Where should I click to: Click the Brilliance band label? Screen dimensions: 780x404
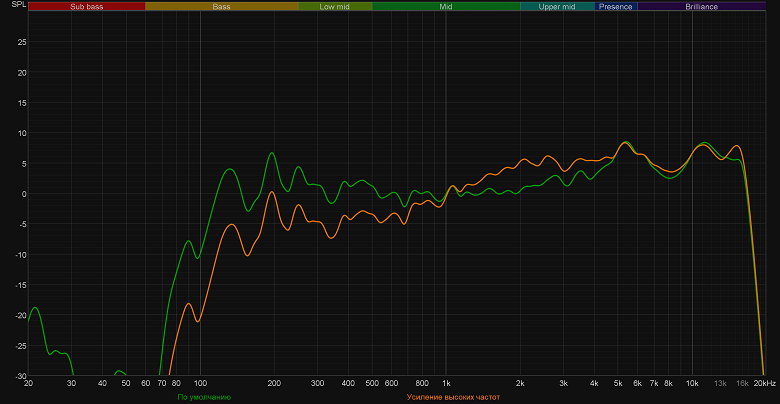coord(701,6)
